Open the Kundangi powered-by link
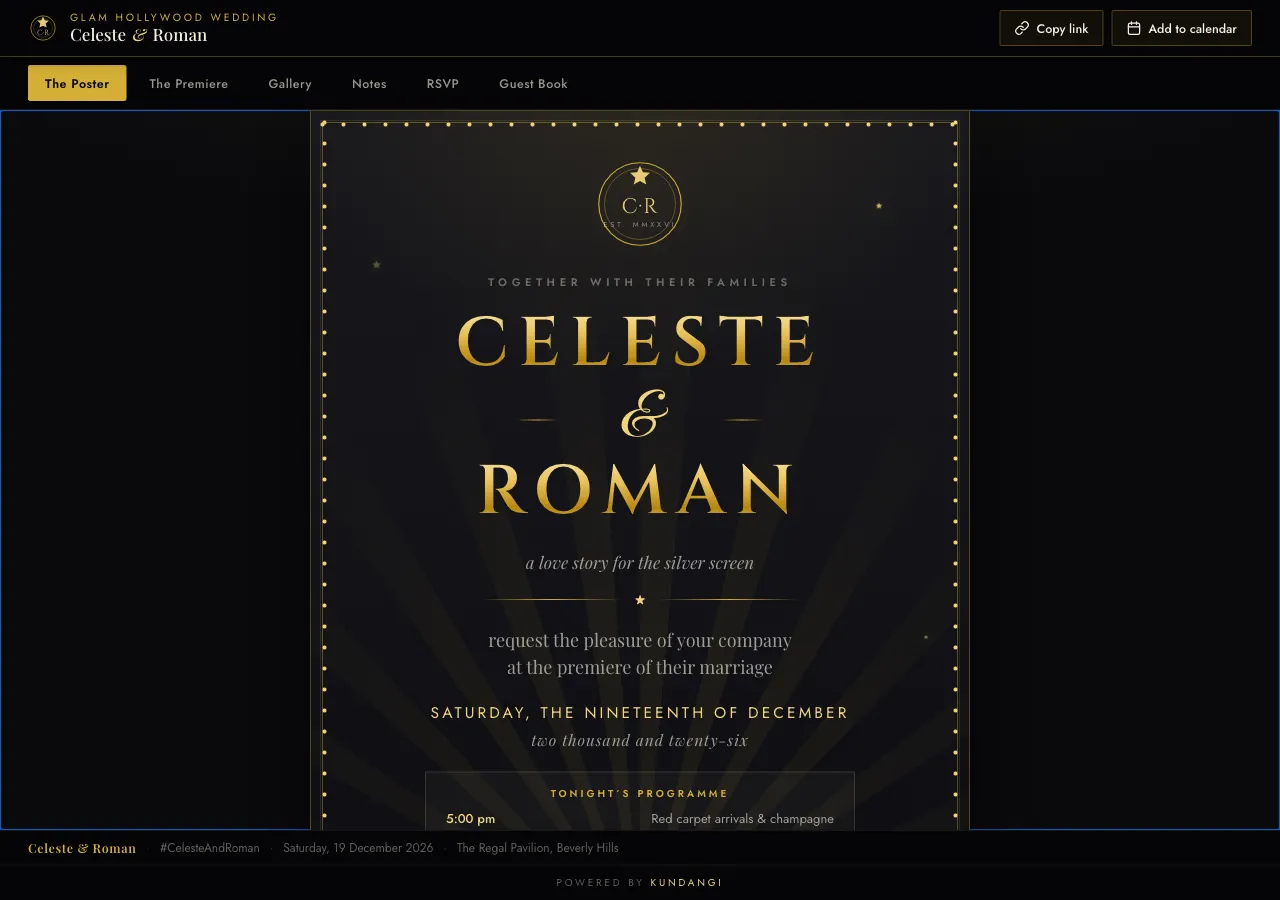Viewport: 1280px width, 900px height. 686,883
